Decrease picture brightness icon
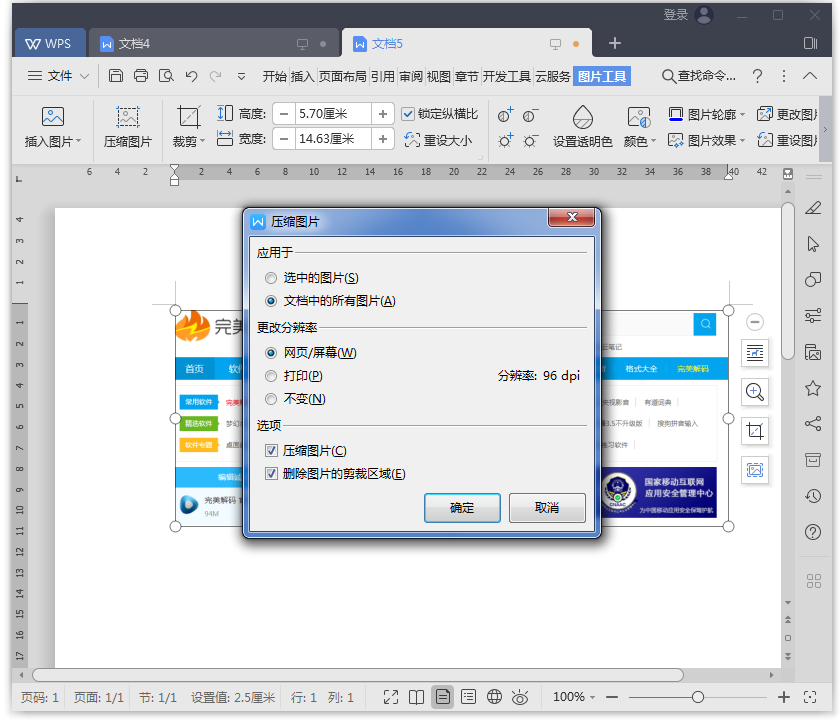The image size is (840, 724). (530, 140)
